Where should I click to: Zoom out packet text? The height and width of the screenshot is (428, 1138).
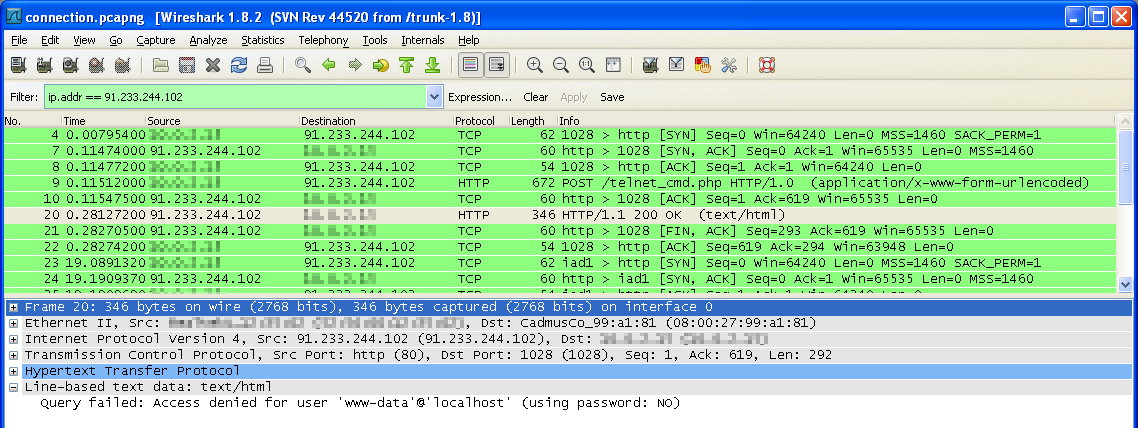coord(561,65)
